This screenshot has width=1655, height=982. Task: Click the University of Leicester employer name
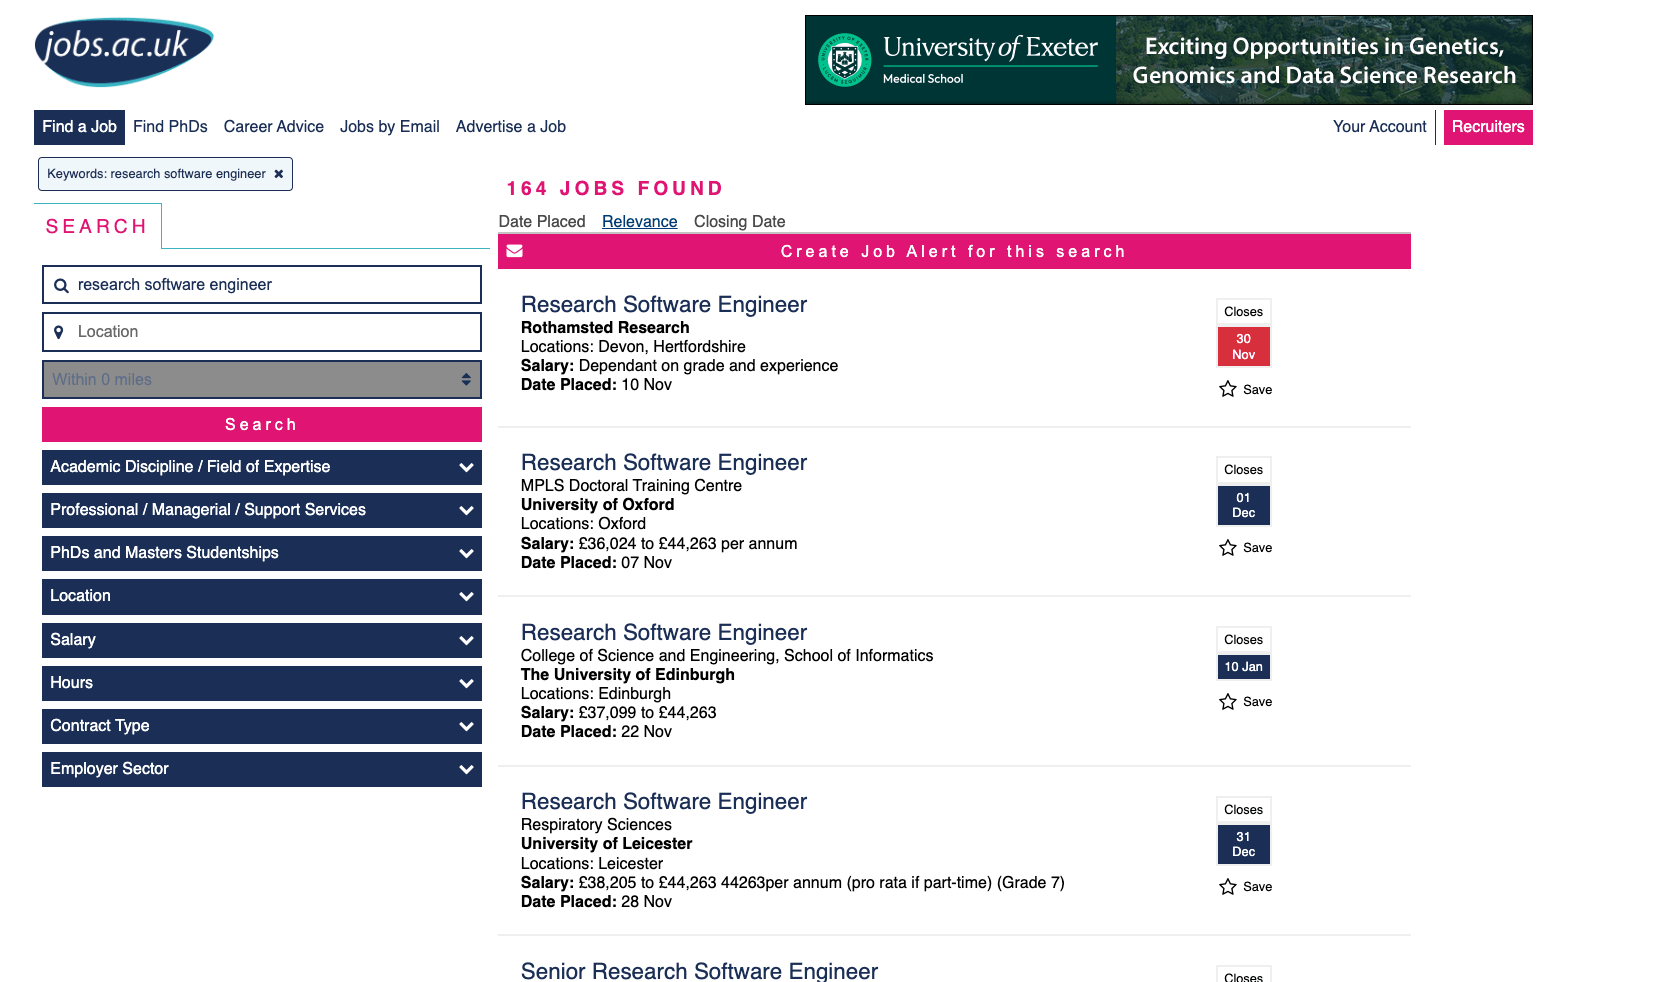[607, 844]
